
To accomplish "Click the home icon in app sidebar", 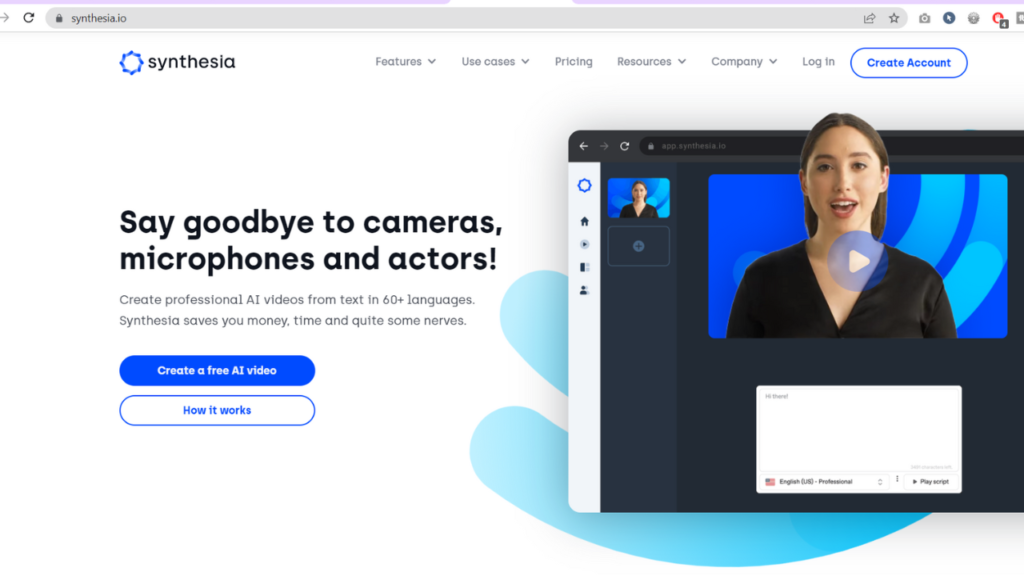I will pyautogui.click(x=584, y=221).
